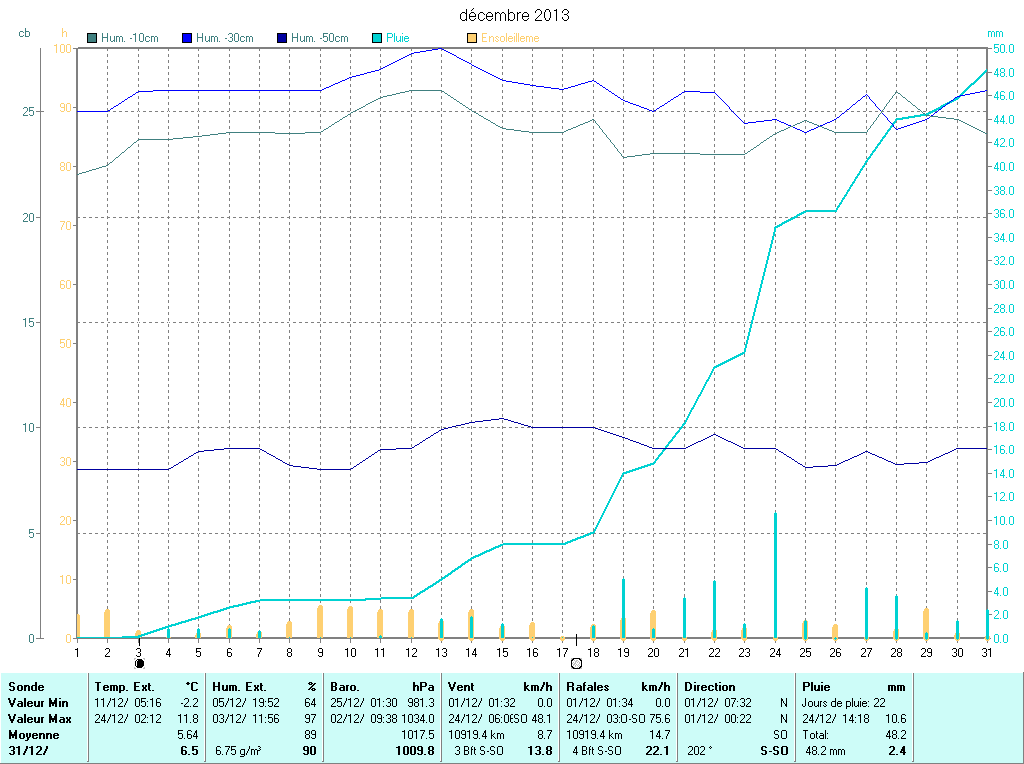Click the Hum. -30cm blue legend square
Screen dimensions: 1024x764
point(186,38)
